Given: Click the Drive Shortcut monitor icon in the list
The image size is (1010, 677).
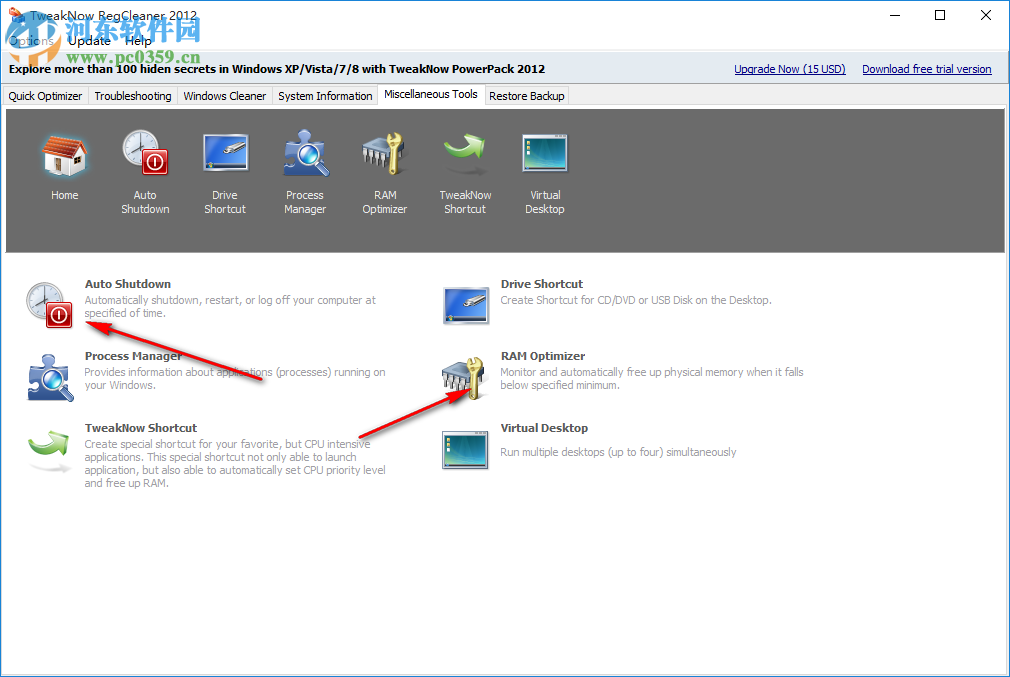Looking at the screenshot, I should tap(464, 305).
